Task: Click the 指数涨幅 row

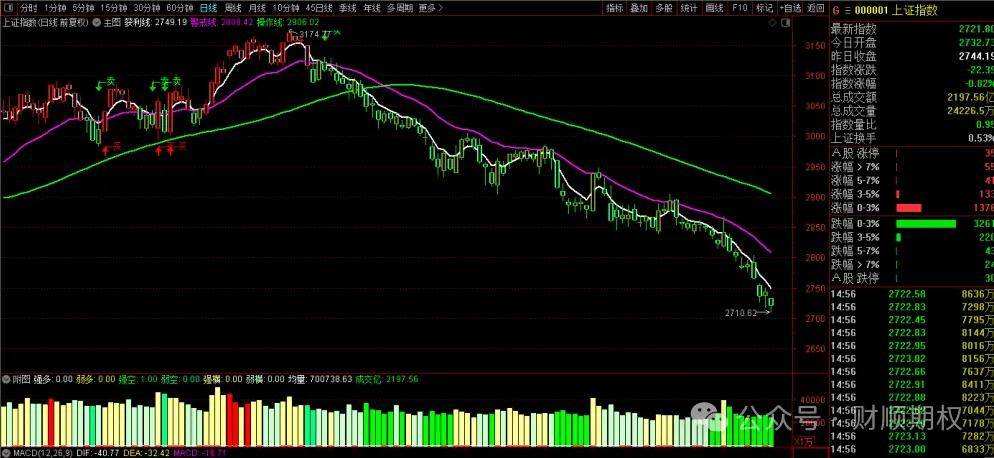Action: point(912,83)
